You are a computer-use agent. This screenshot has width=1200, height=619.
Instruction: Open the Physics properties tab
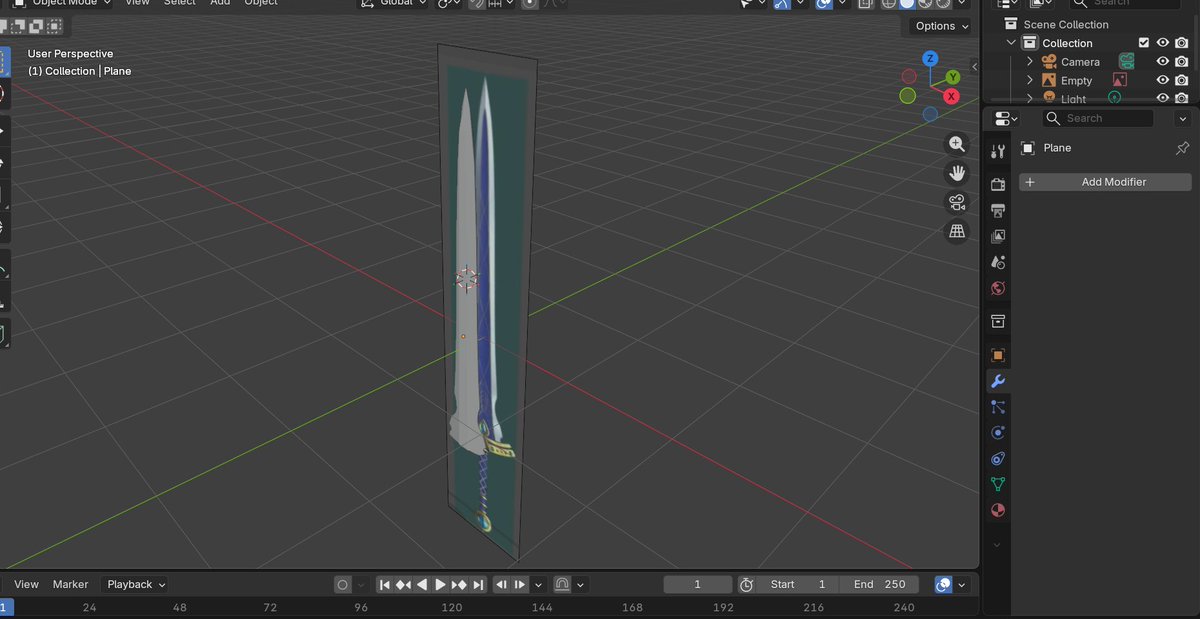pyautogui.click(x=997, y=433)
